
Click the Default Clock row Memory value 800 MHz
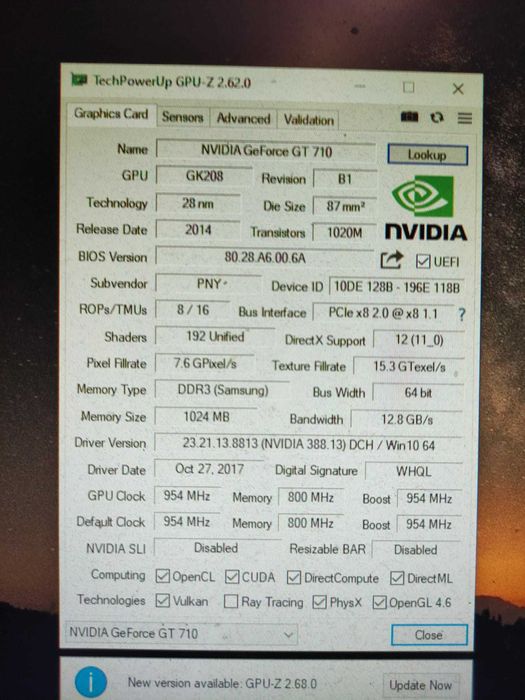click(311, 523)
